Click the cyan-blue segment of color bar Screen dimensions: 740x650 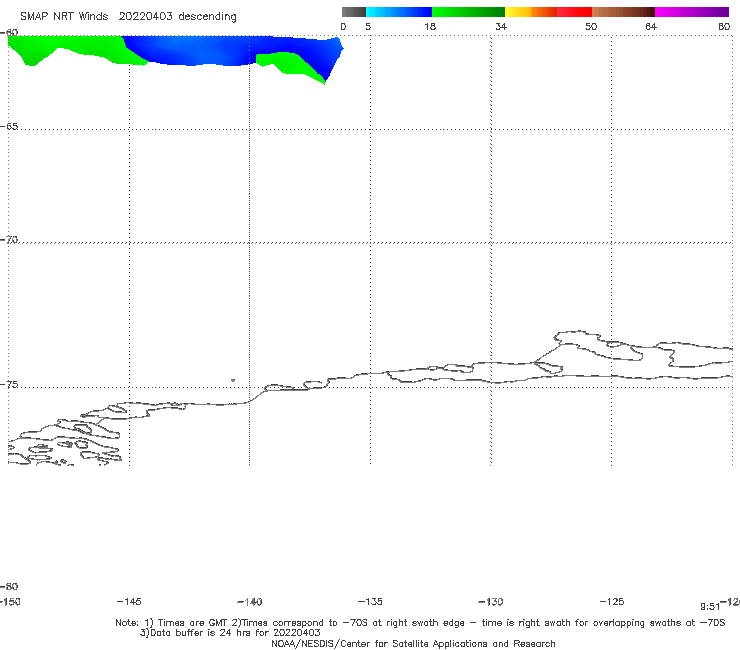399,12
